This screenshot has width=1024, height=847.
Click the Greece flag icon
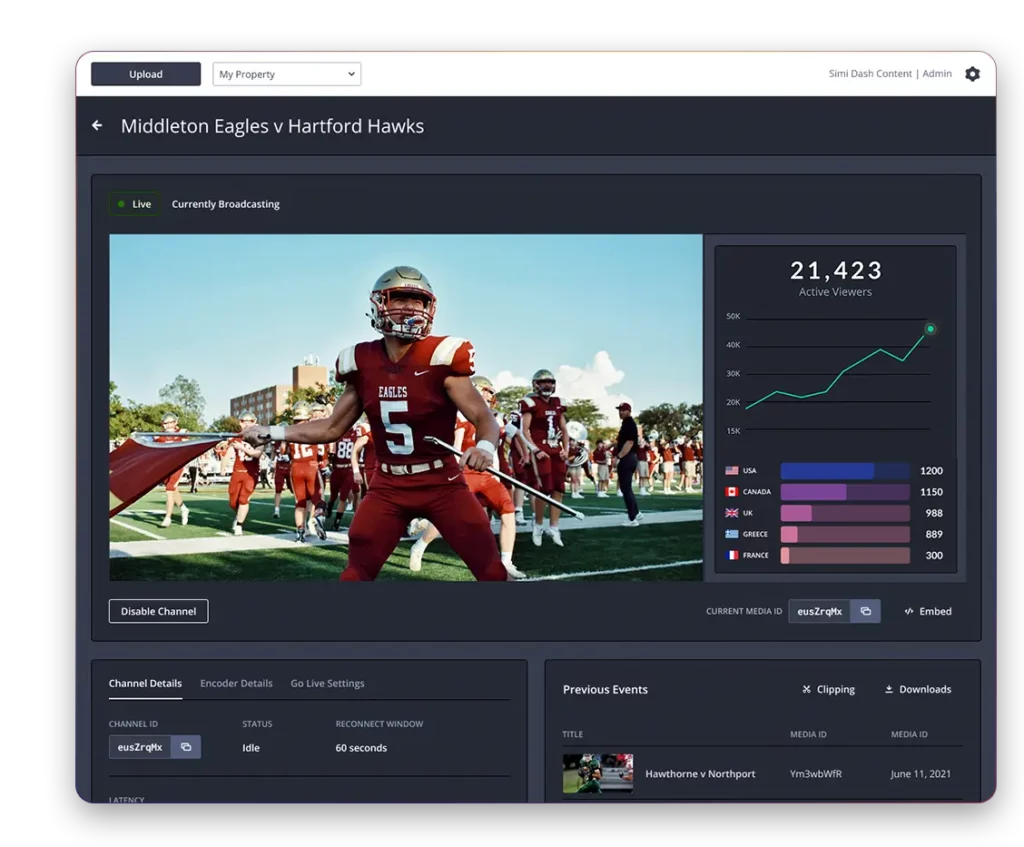(x=731, y=534)
